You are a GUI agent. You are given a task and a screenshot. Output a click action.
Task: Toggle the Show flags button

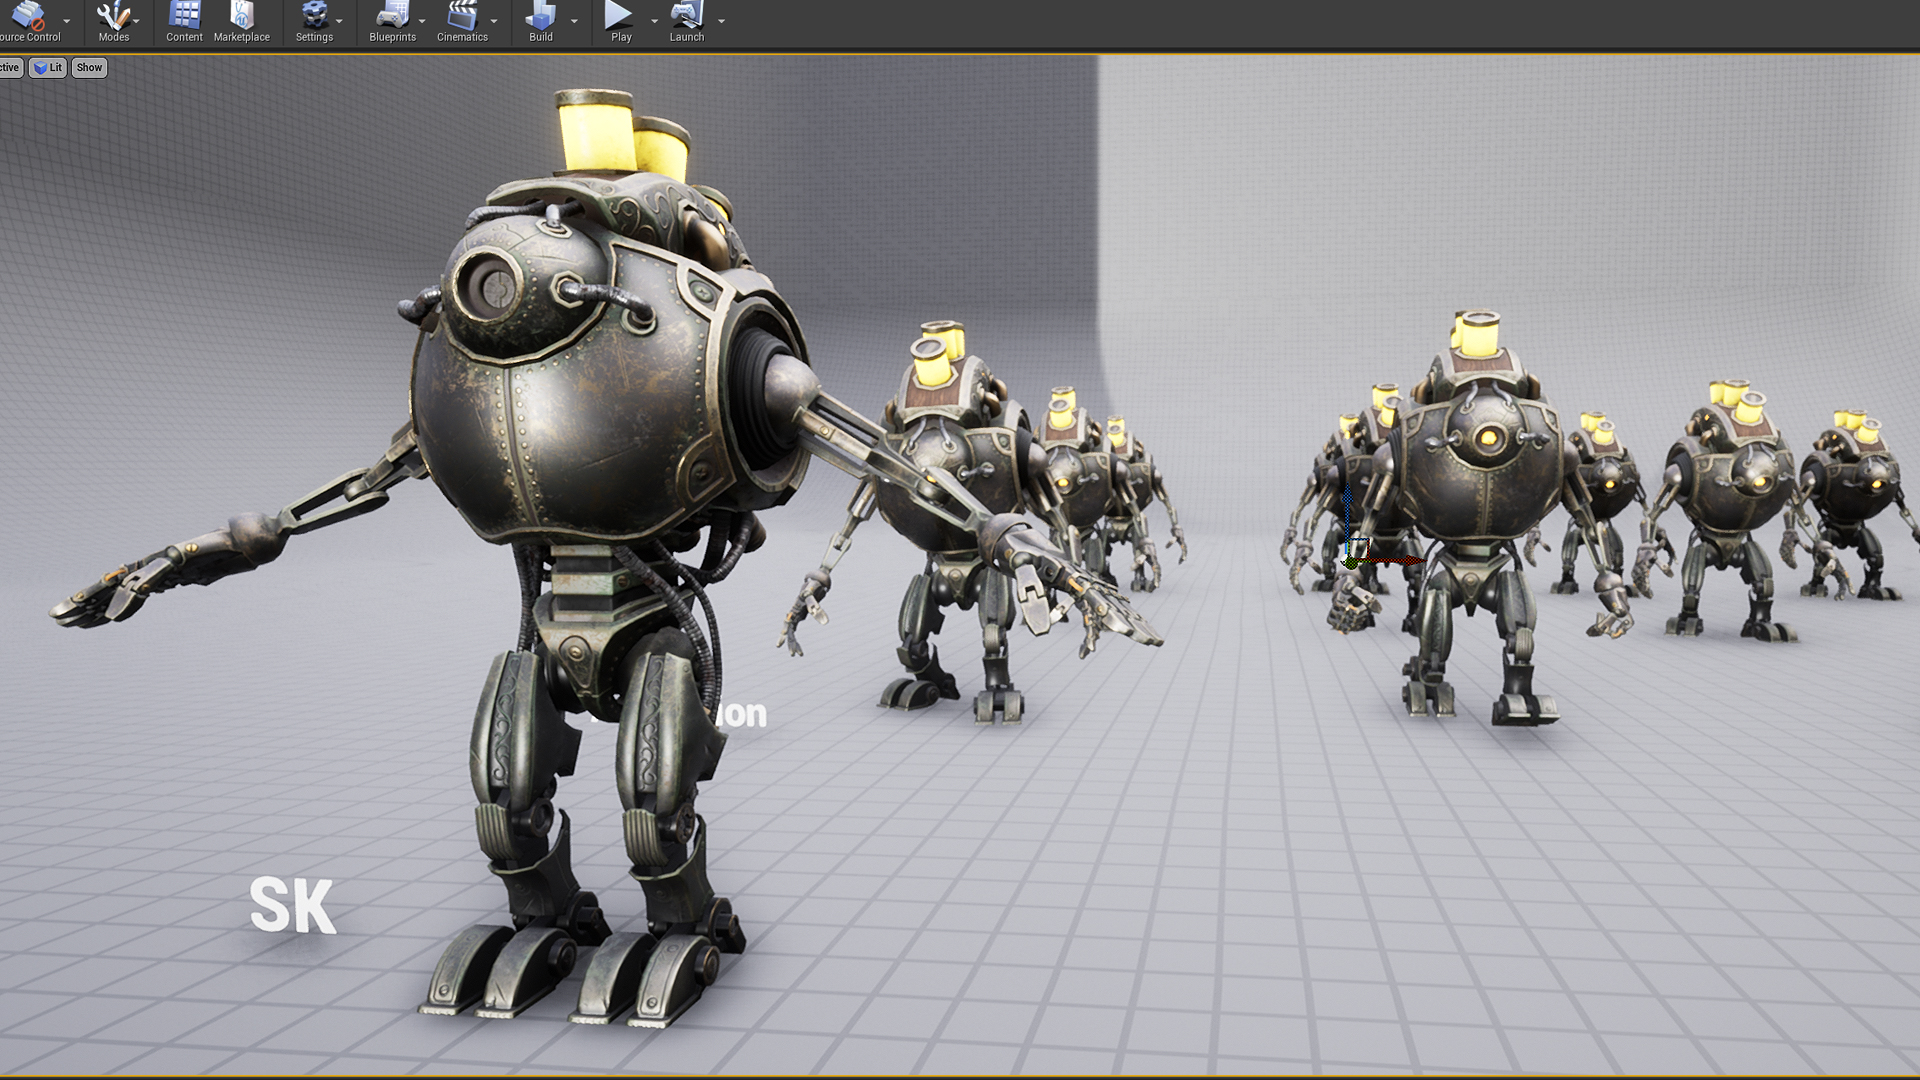pyautogui.click(x=89, y=67)
